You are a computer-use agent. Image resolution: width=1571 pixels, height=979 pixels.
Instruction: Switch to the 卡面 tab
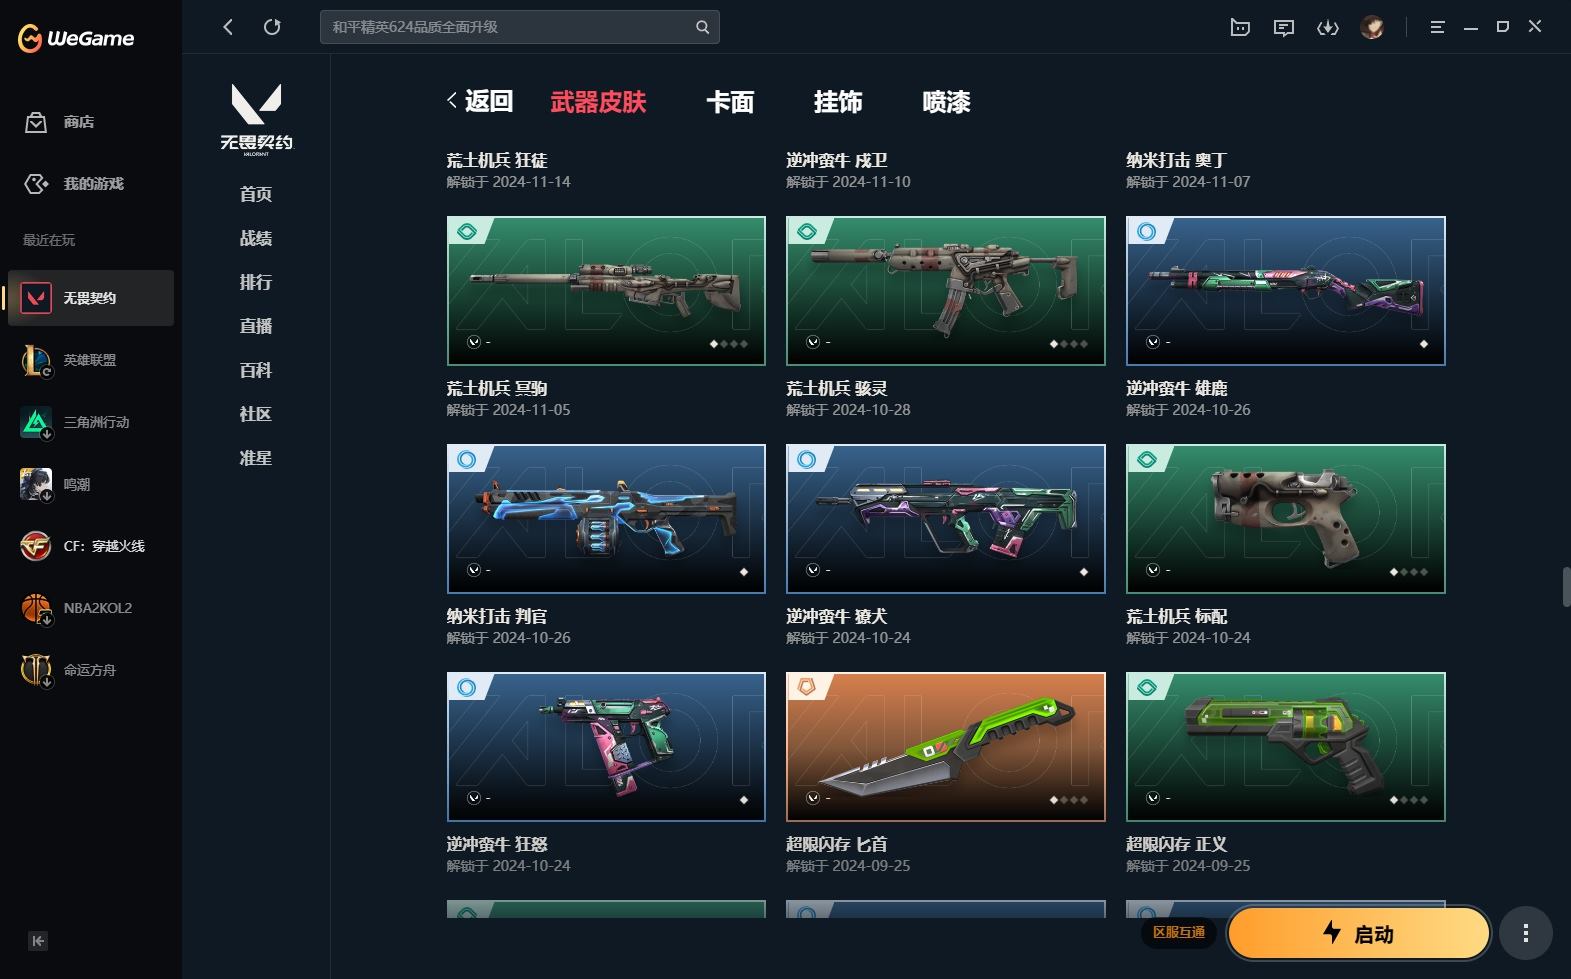click(730, 102)
